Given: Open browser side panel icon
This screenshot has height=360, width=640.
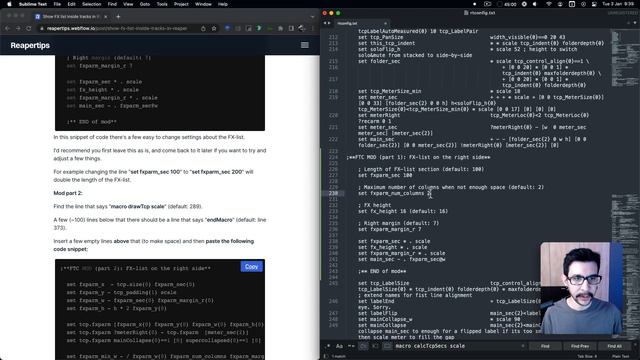Looking at the screenshot, I should [x=291, y=28].
